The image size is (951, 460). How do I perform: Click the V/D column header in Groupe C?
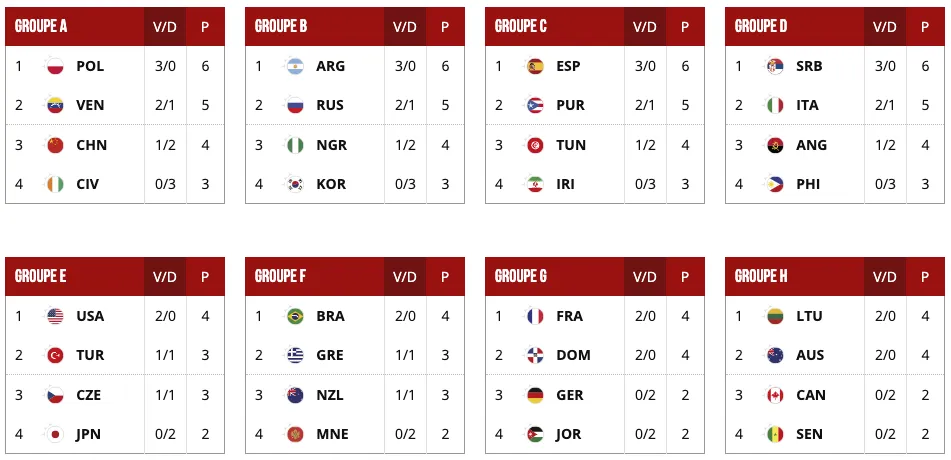point(645,27)
